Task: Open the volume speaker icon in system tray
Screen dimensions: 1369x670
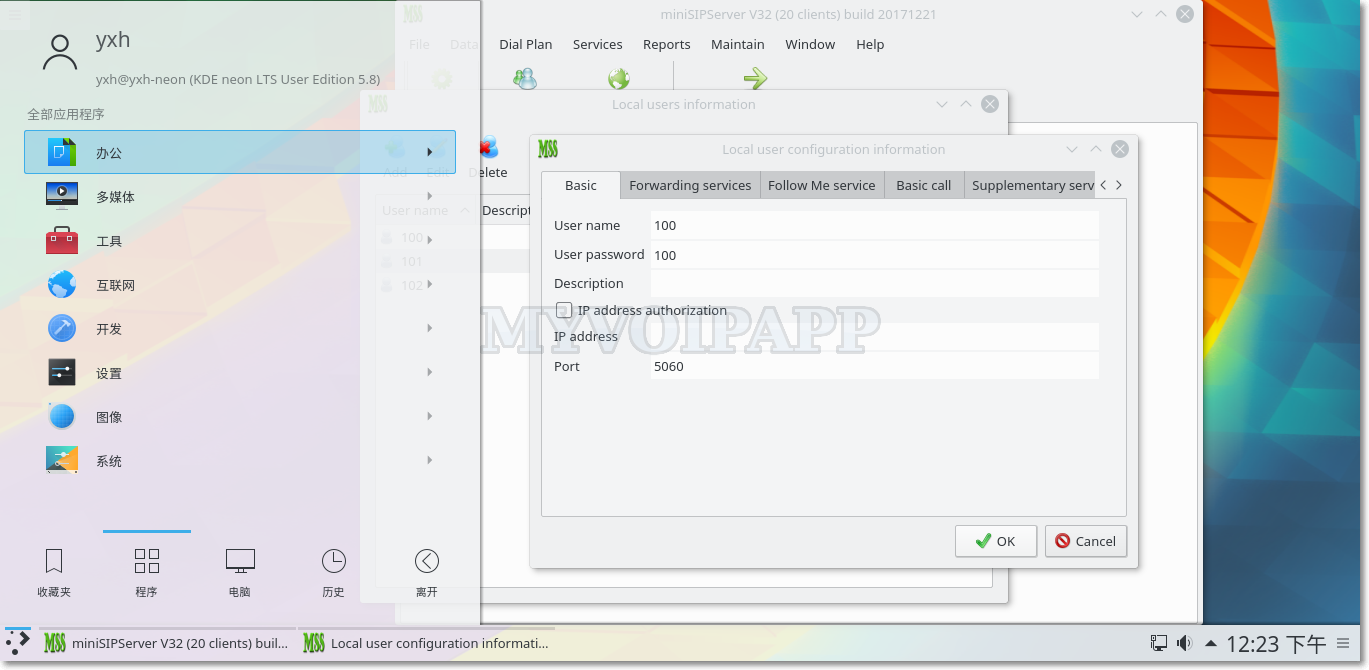Action: 1185,643
